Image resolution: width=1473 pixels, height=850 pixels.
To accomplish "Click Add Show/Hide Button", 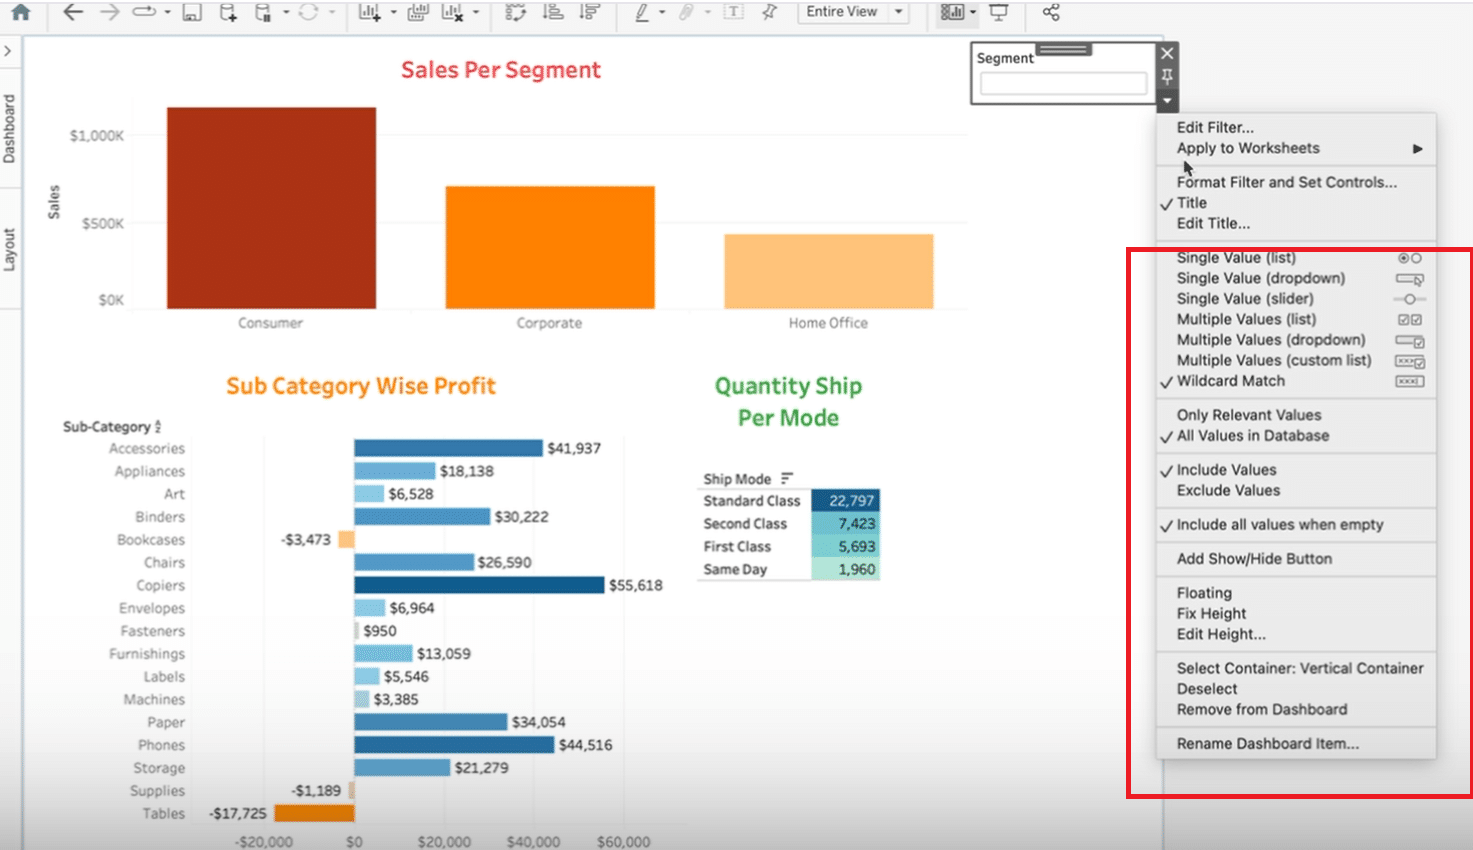I will pos(1254,559).
